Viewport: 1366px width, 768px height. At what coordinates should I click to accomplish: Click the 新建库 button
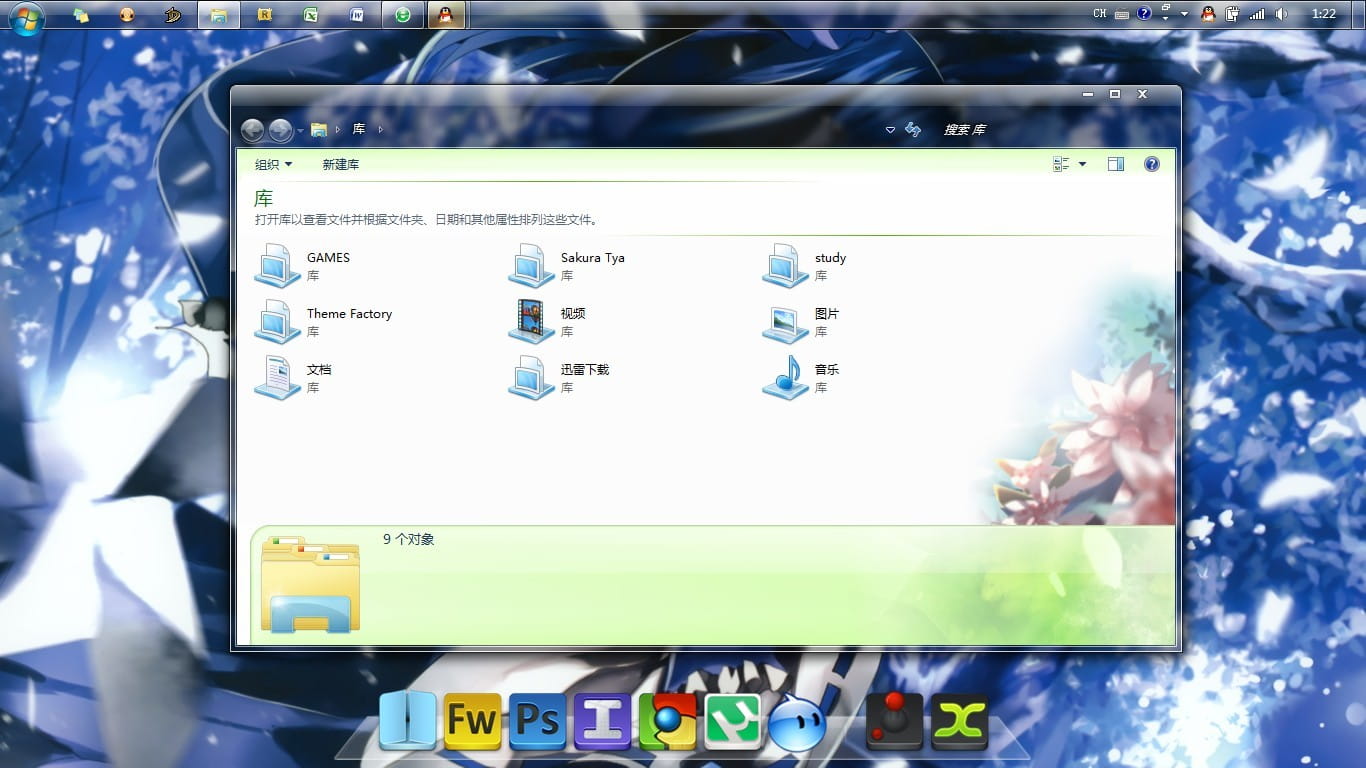[341, 164]
